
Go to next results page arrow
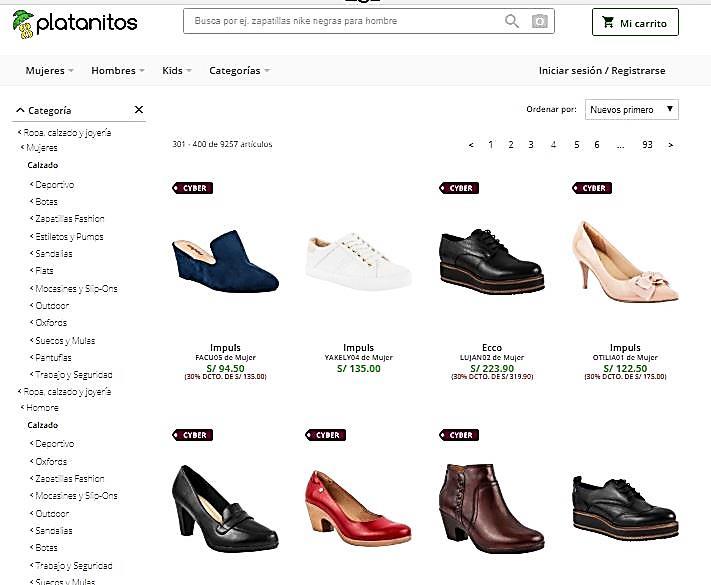[671, 145]
